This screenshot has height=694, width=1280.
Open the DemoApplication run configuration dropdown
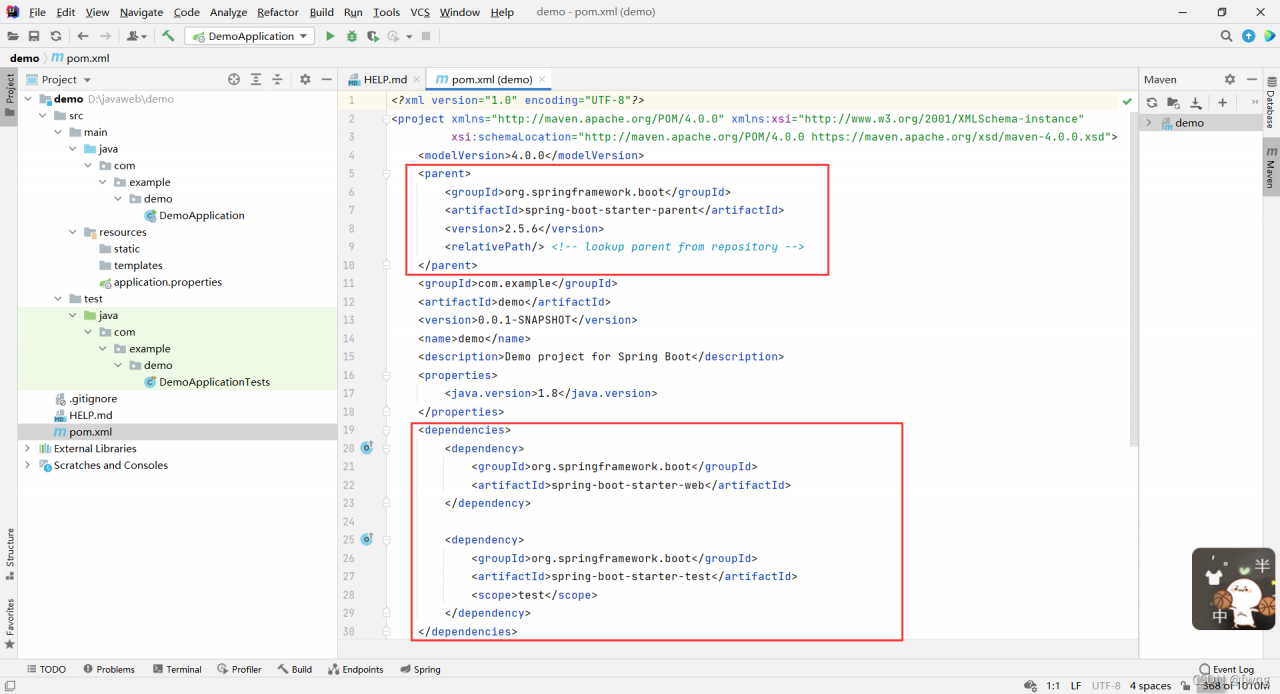tap(251, 36)
